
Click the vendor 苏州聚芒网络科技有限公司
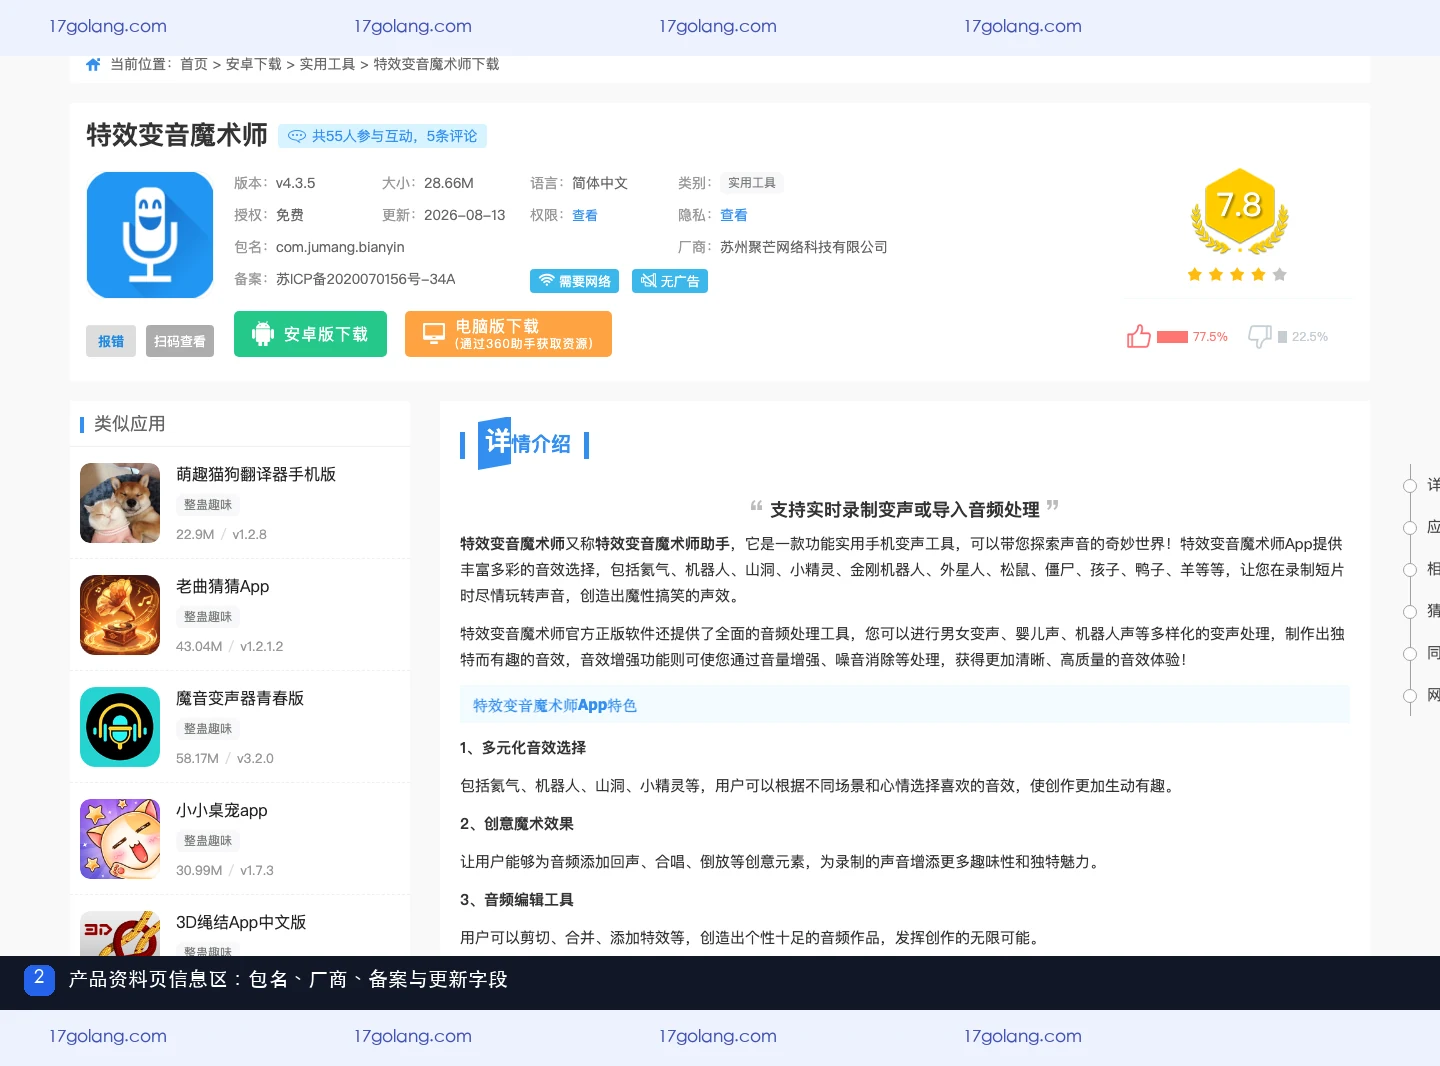(x=804, y=247)
